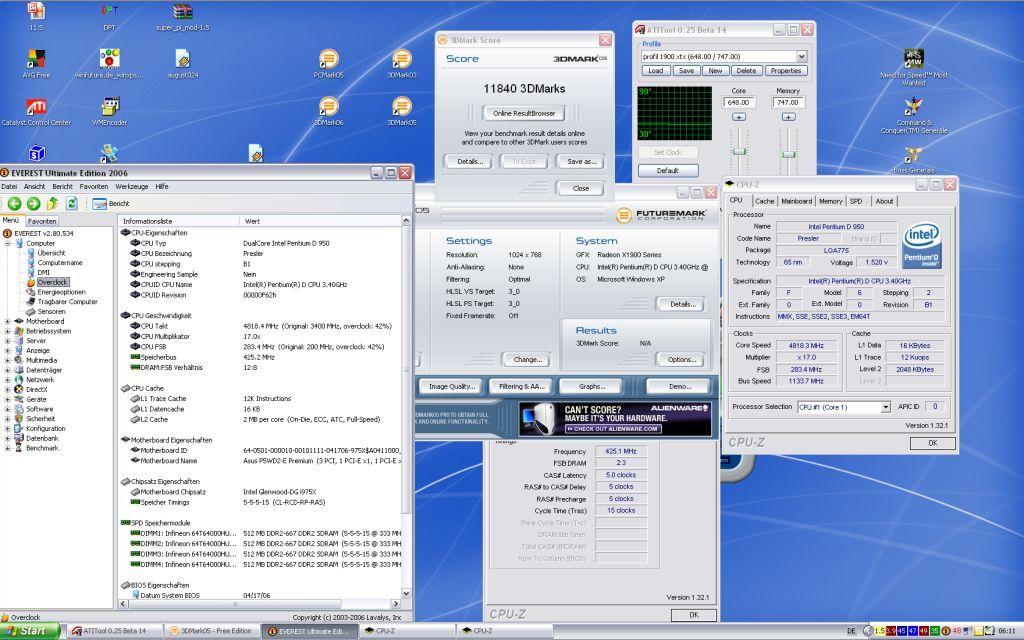Open the super_pi_mod-1.5 desktop archive
Screen dimensions: 1024x640
(x=183, y=17)
